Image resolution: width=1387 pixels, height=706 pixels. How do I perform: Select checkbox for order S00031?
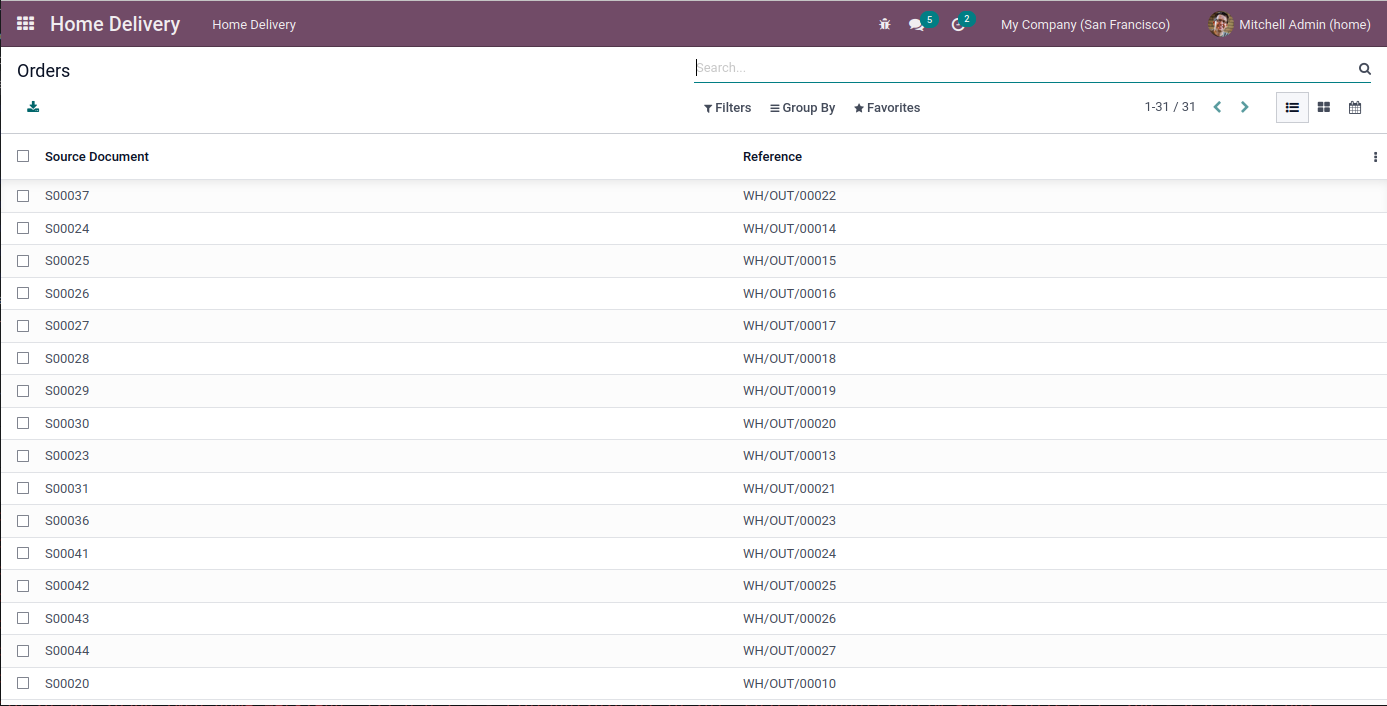point(23,488)
